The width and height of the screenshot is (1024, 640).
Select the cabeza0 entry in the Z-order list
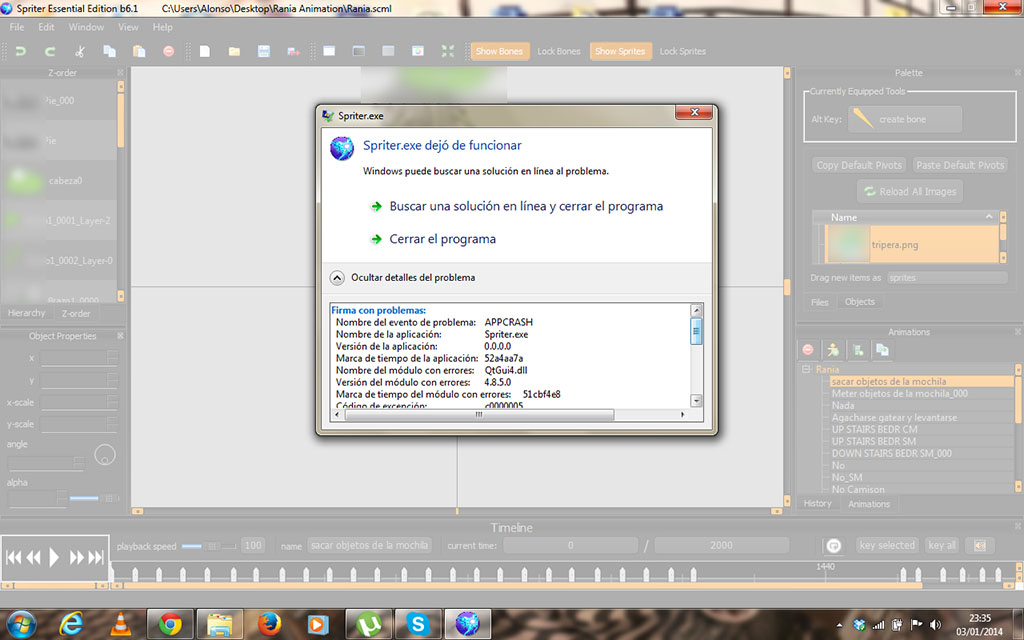(59, 180)
